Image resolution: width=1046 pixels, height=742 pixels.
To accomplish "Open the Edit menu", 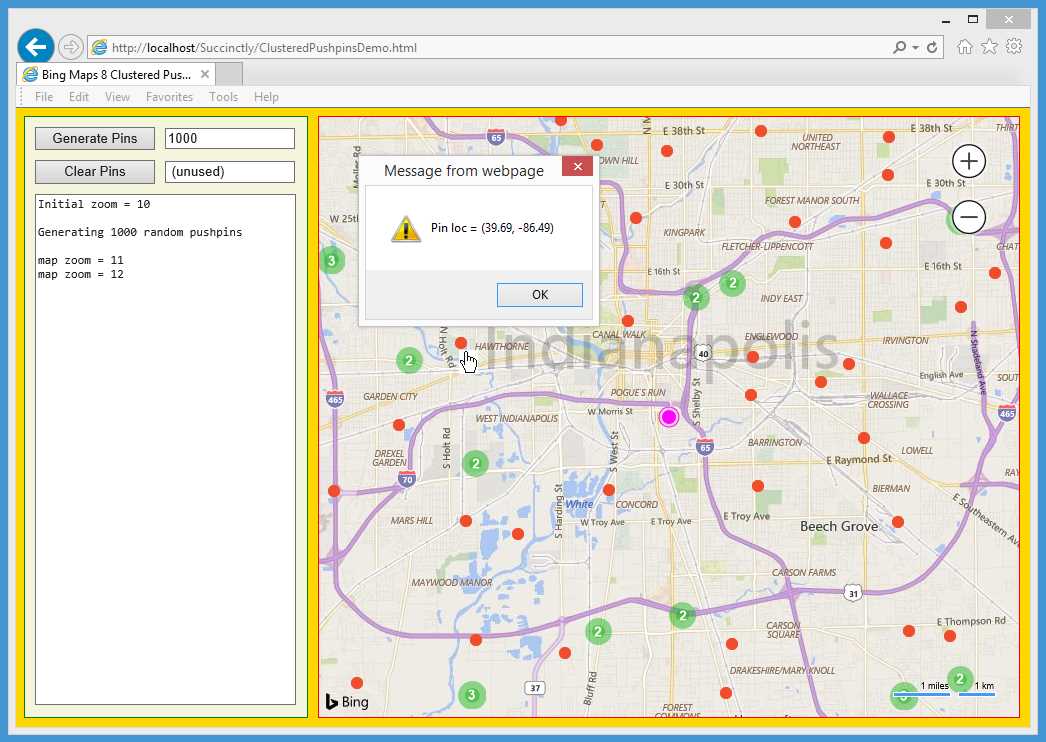I will coord(79,97).
